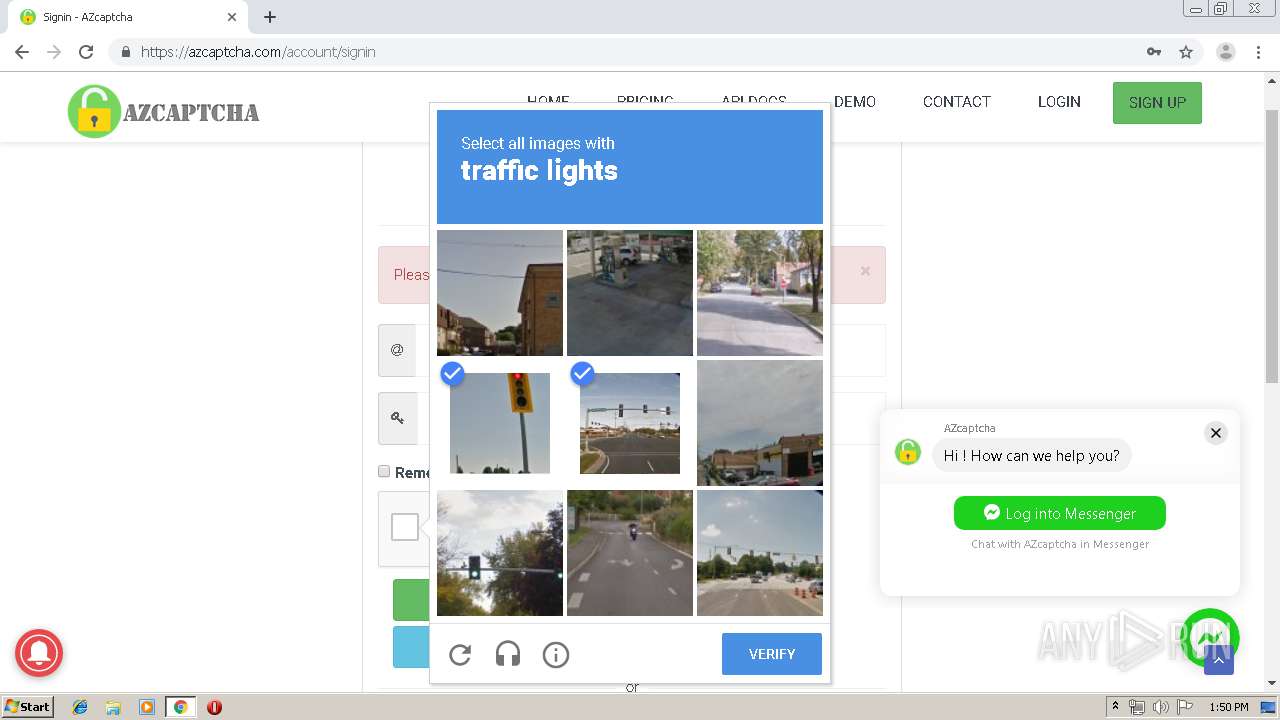This screenshot has height=720, width=1280.
Task: Open the Action Center flag icon
Action: pos(1184,707)
